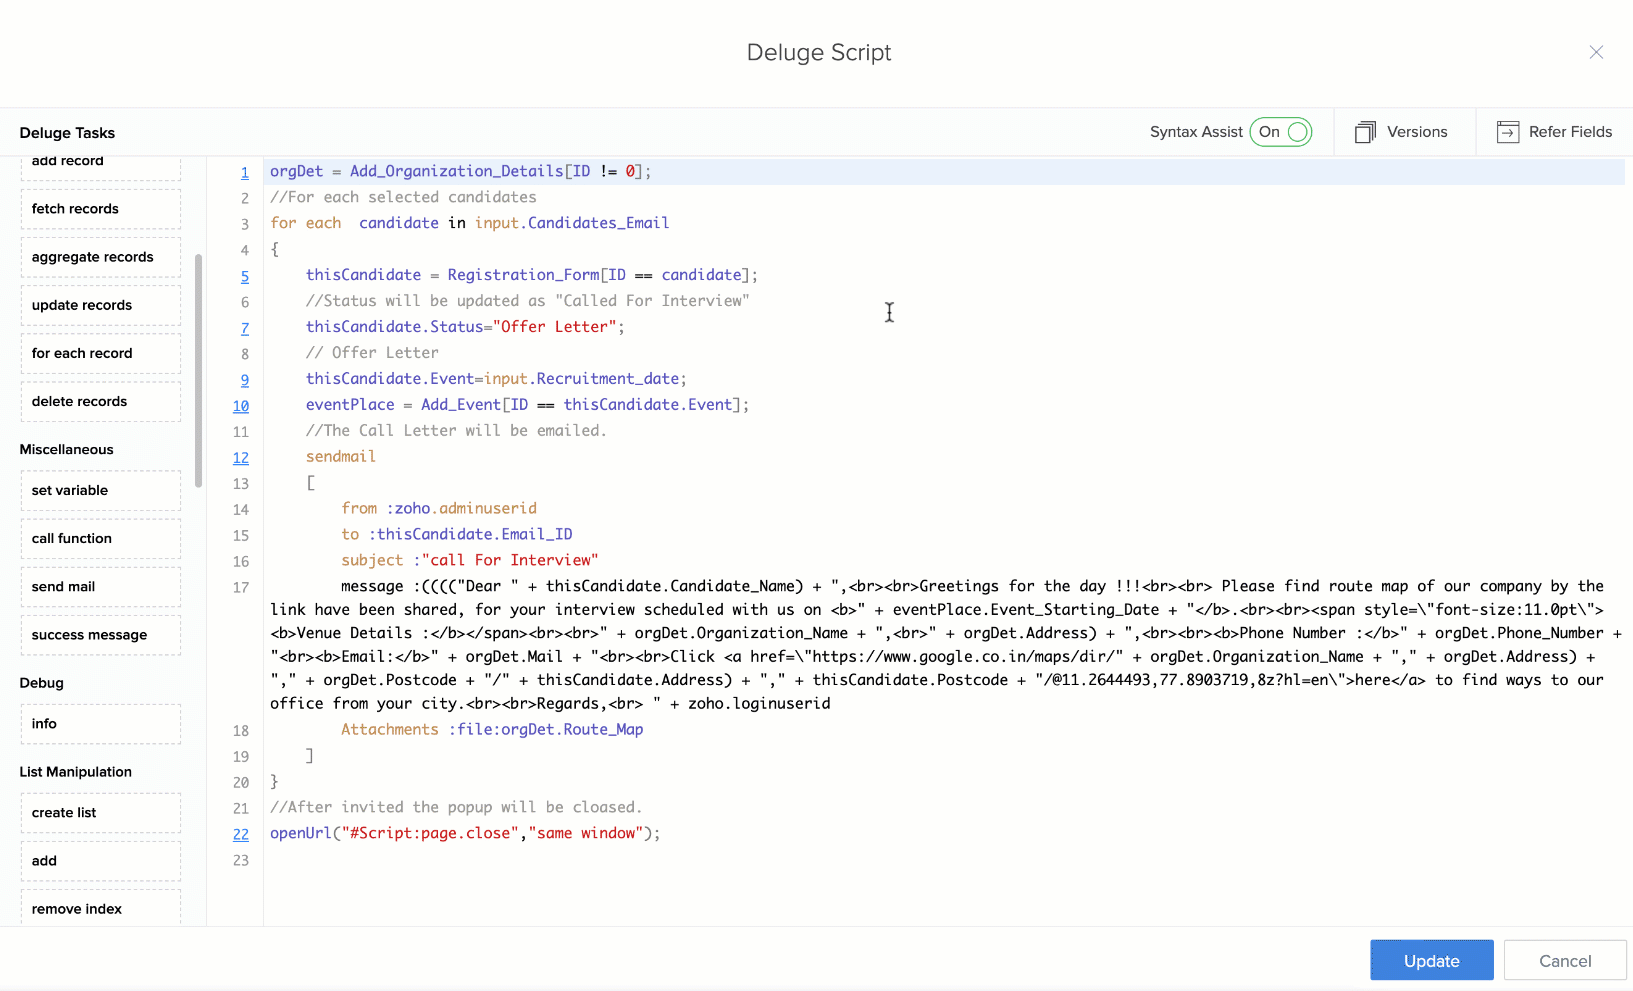The image size is (1633, 991).
Task: Click the Update button to save script
Action: [x=1431, y=959]
